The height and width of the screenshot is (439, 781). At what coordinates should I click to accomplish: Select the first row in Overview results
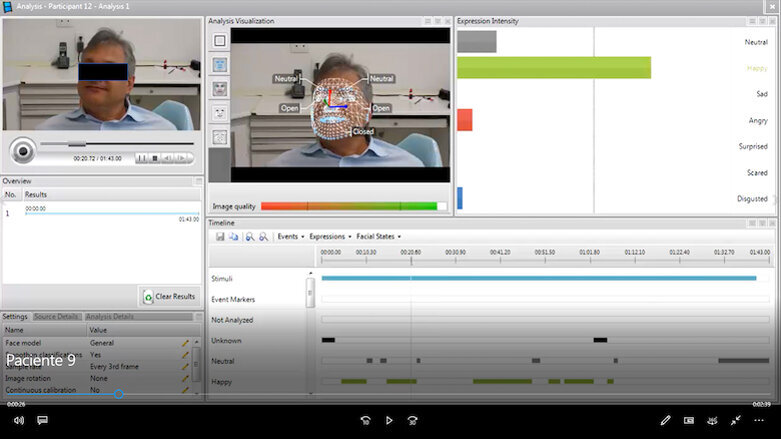point(100,213)
